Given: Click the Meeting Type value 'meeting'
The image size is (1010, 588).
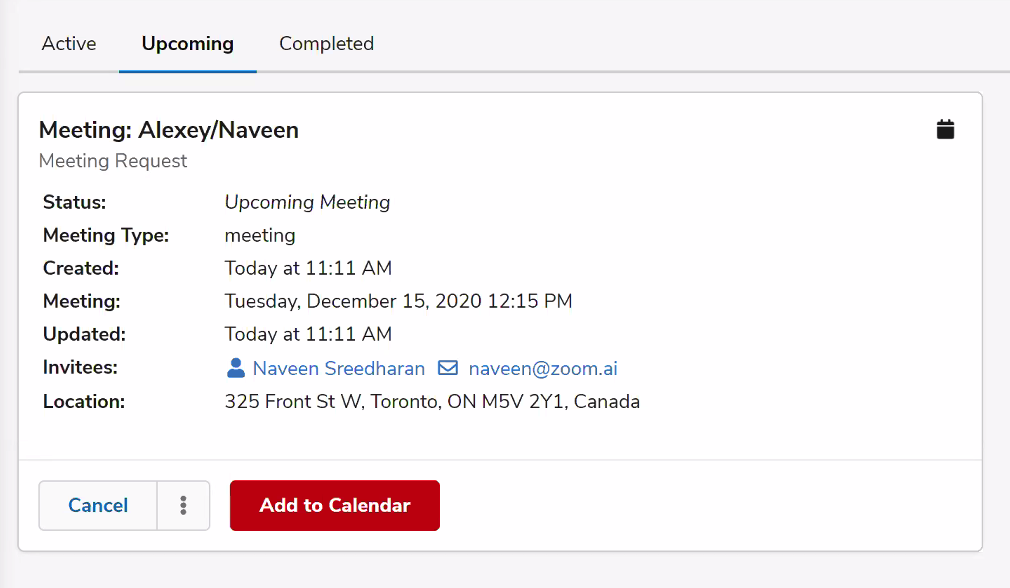Looking at the screenshot, I should coord(260,236).
